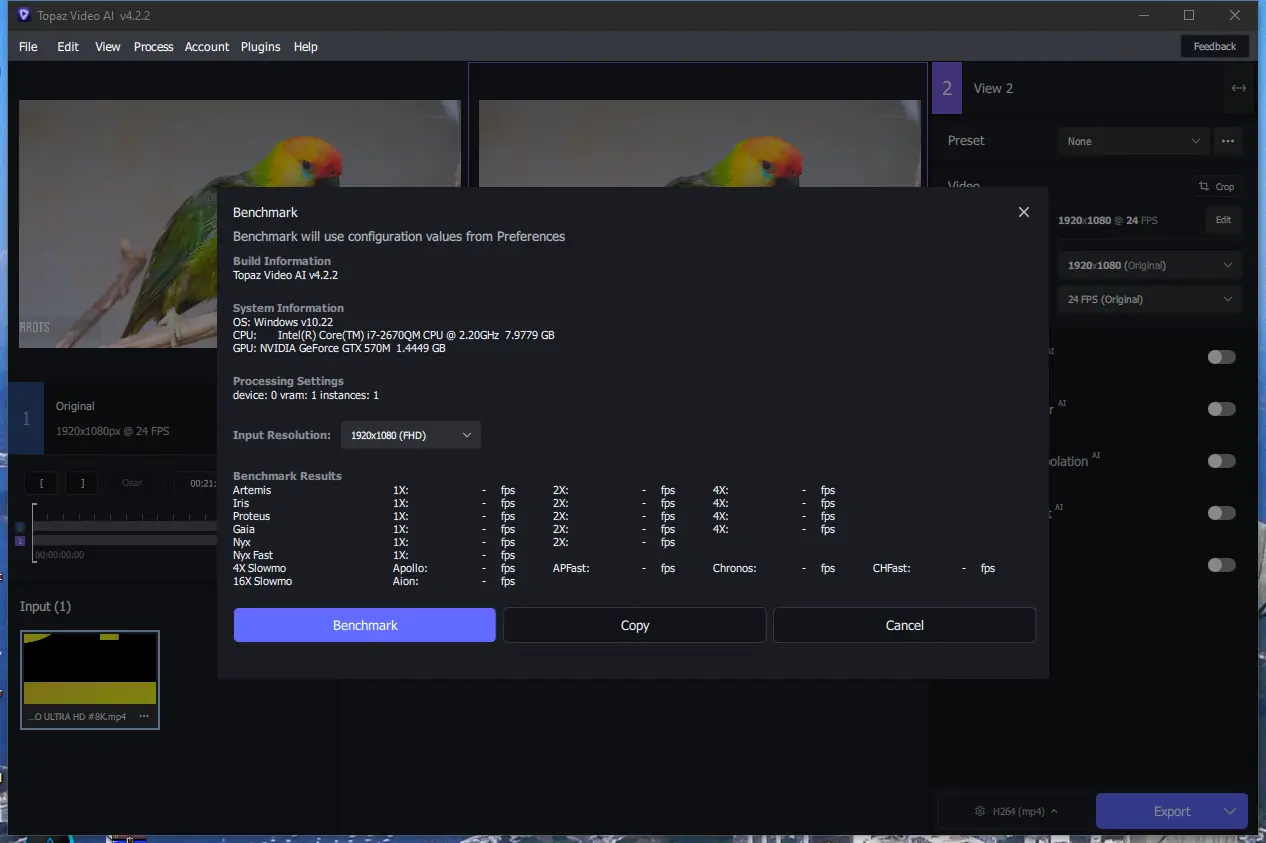
Task: Click the 4X Slowmo row label
Action: pyautogui.click(x=260, y=568)
